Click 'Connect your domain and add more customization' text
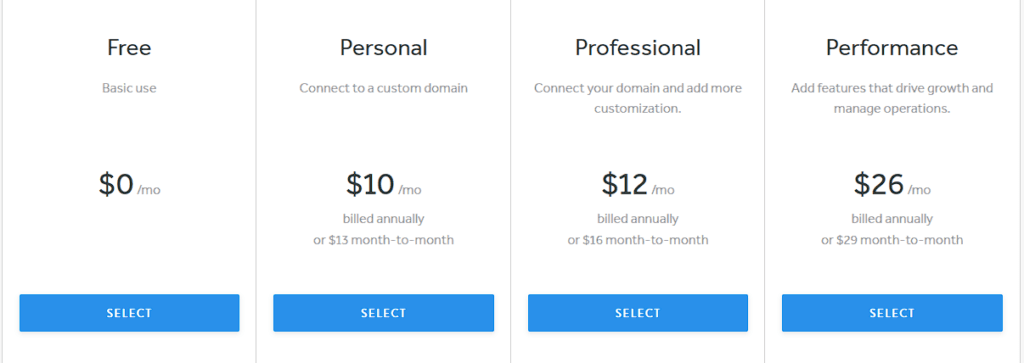 637,98
